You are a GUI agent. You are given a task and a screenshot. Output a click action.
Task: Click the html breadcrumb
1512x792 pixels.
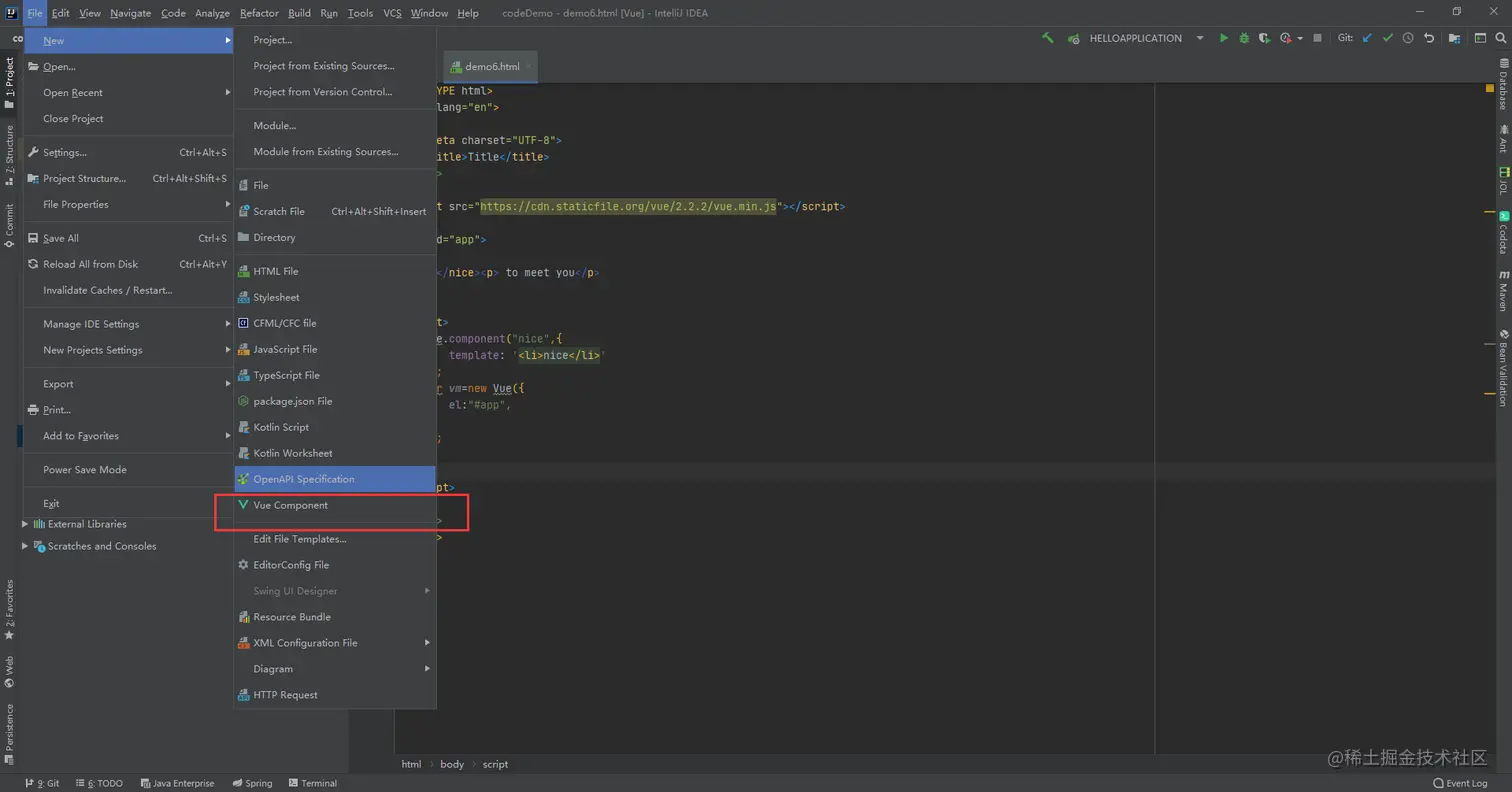click(411, 764)
